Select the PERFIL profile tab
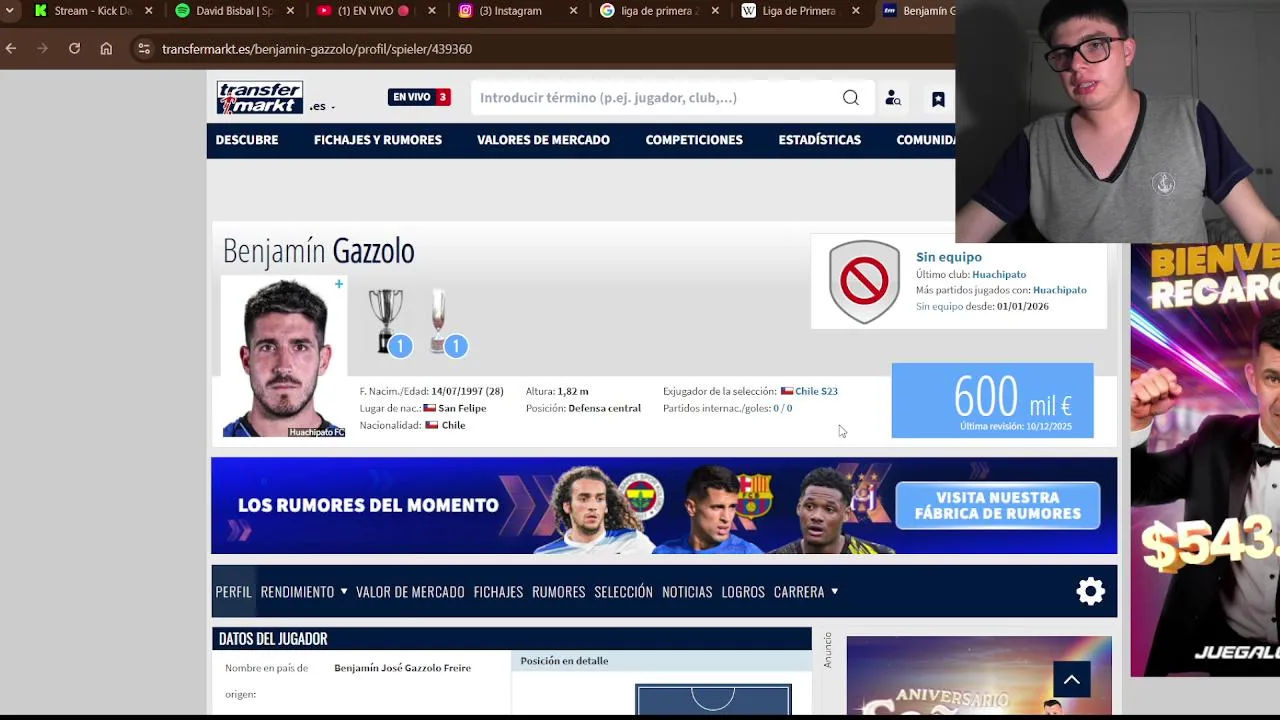Viewport: 1280px width, 720px height. click(x=233, y=591)
